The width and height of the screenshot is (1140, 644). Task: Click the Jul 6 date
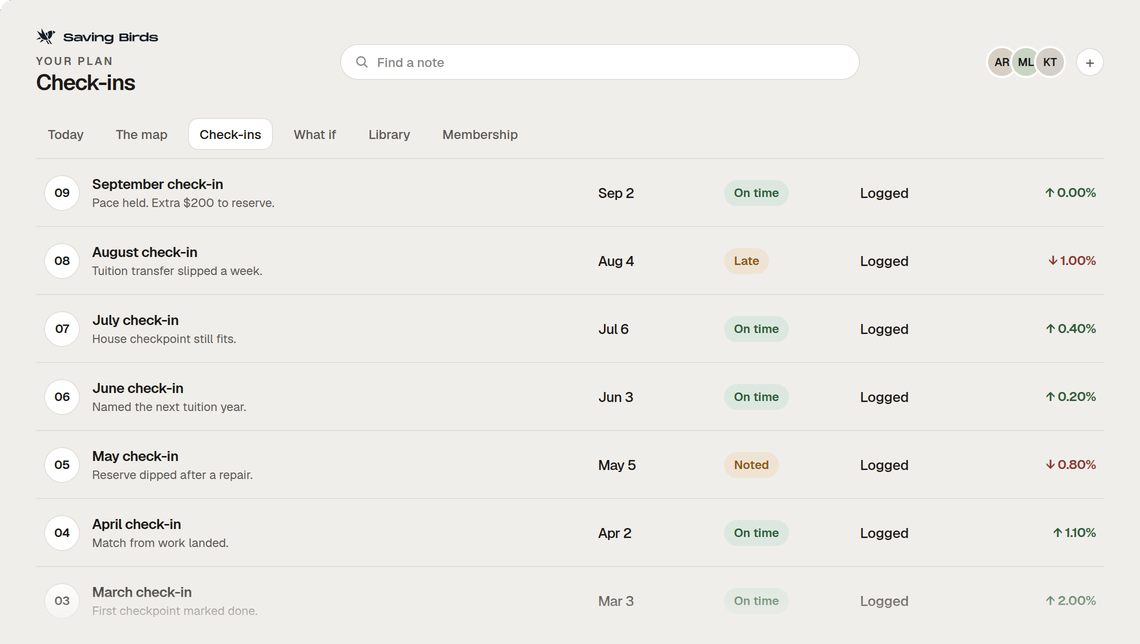[x=614, y=329]
